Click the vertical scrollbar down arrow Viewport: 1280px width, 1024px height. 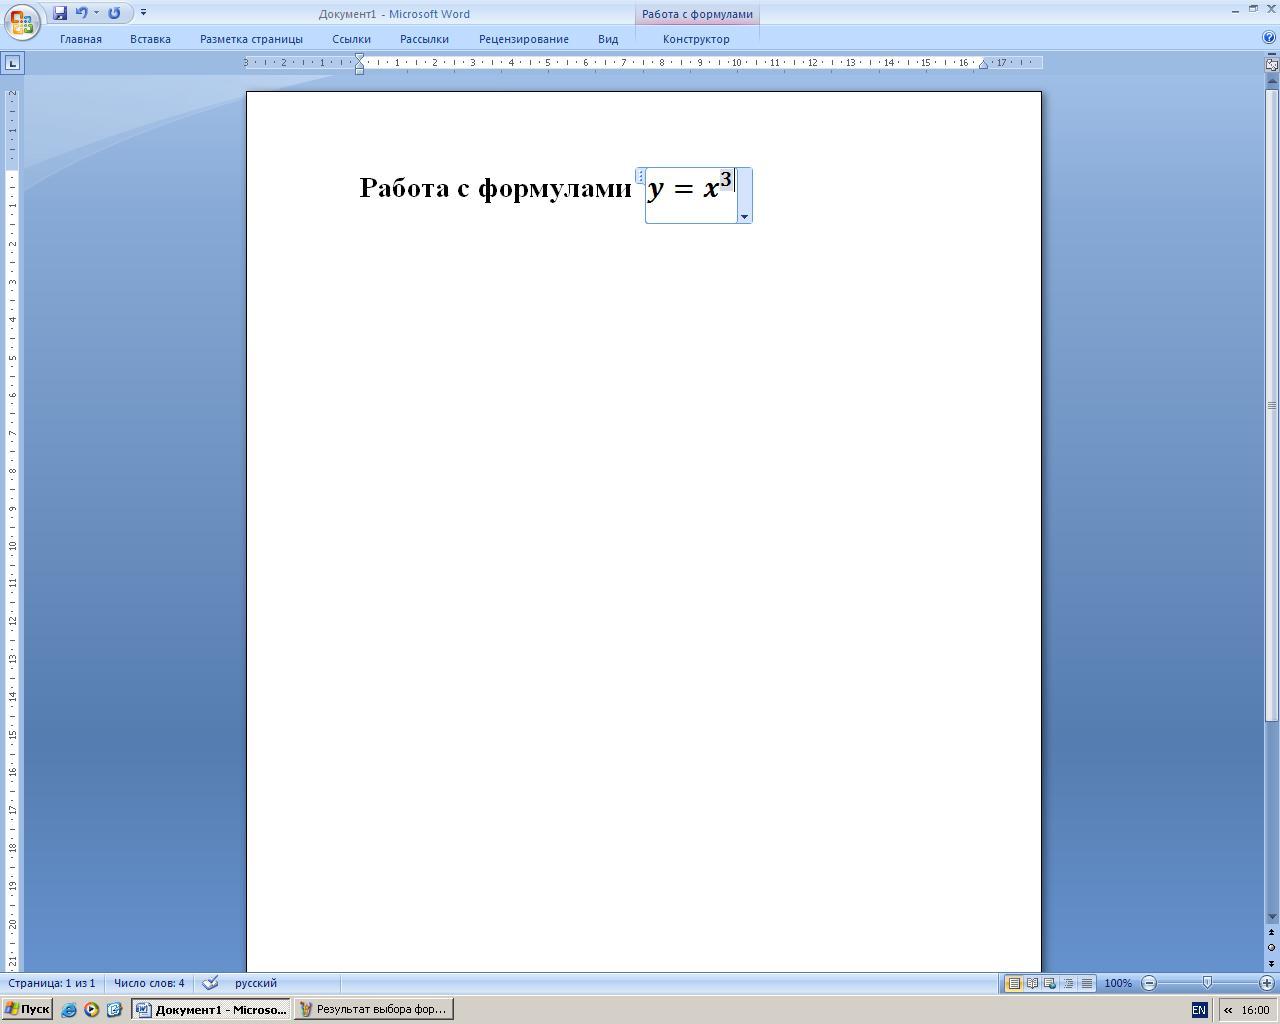[x=1272, y=917]
